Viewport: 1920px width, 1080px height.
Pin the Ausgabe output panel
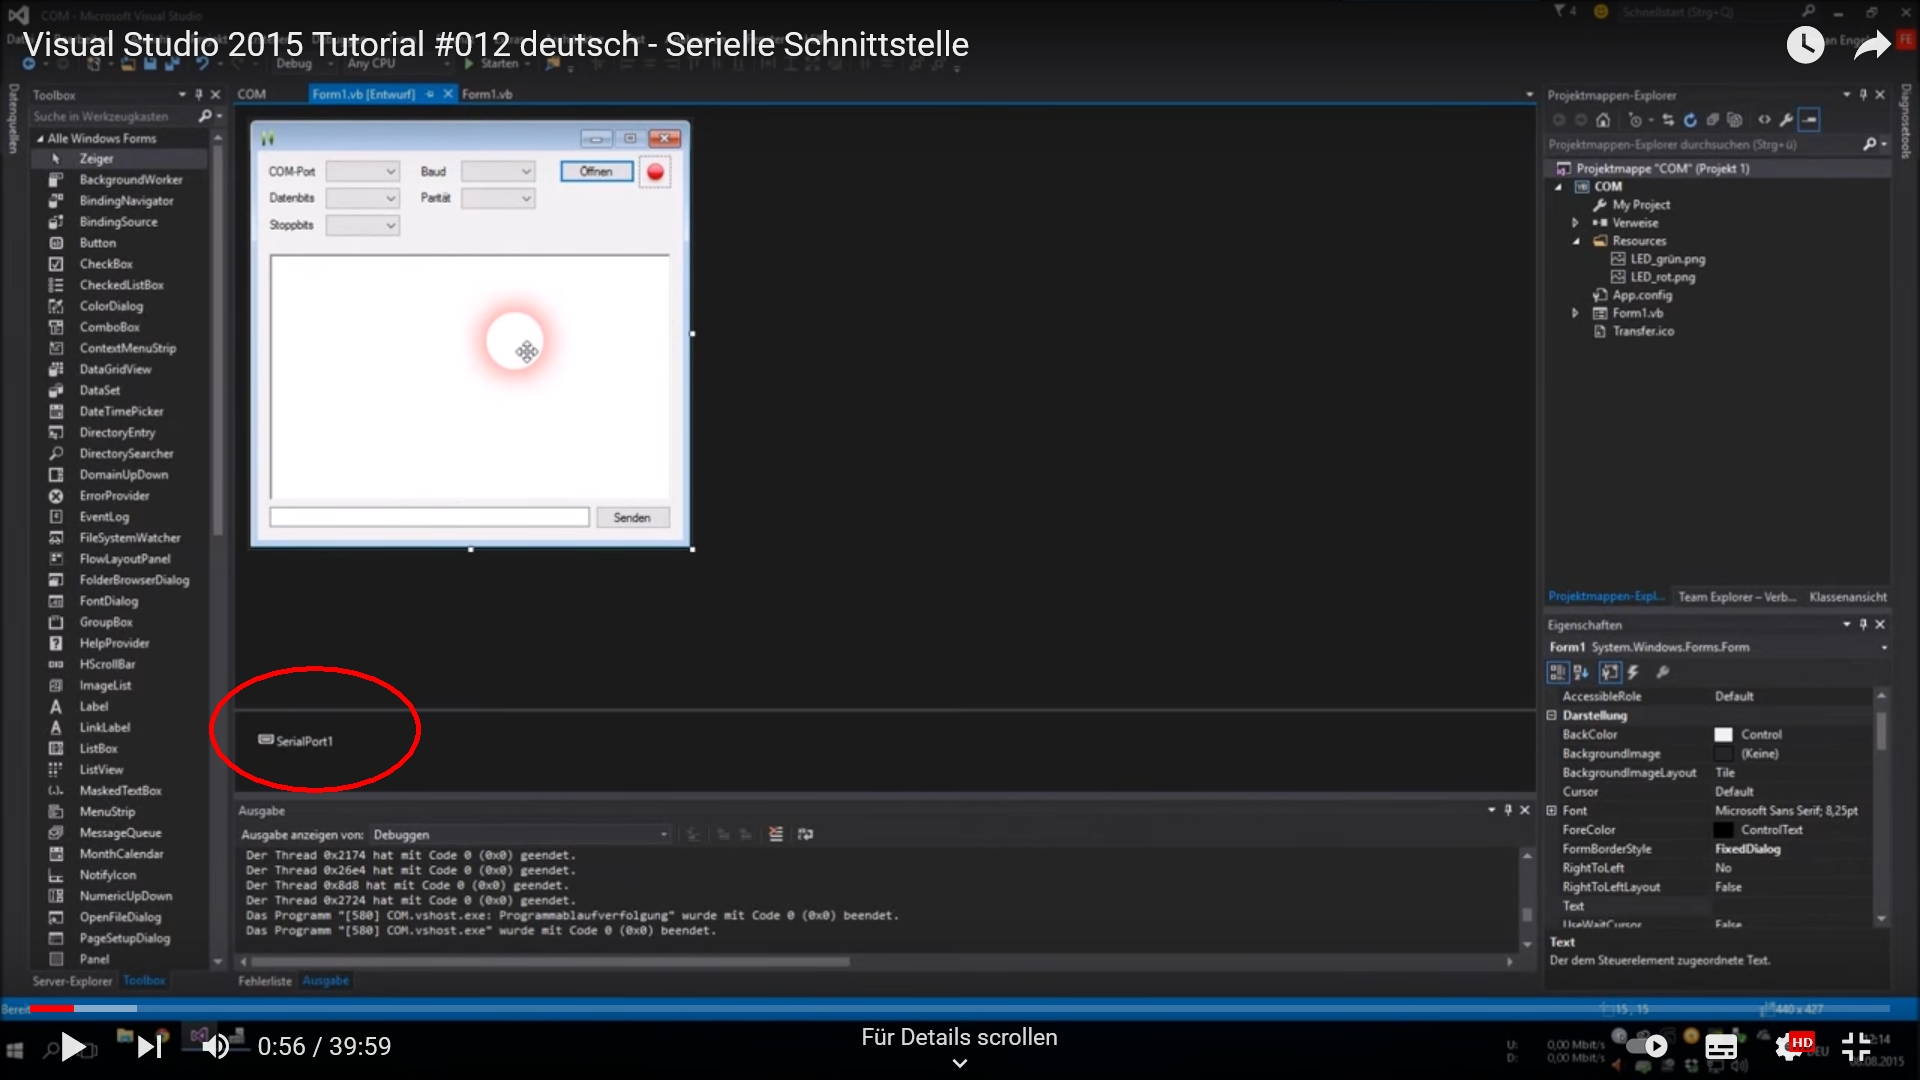coord(1508,810)
